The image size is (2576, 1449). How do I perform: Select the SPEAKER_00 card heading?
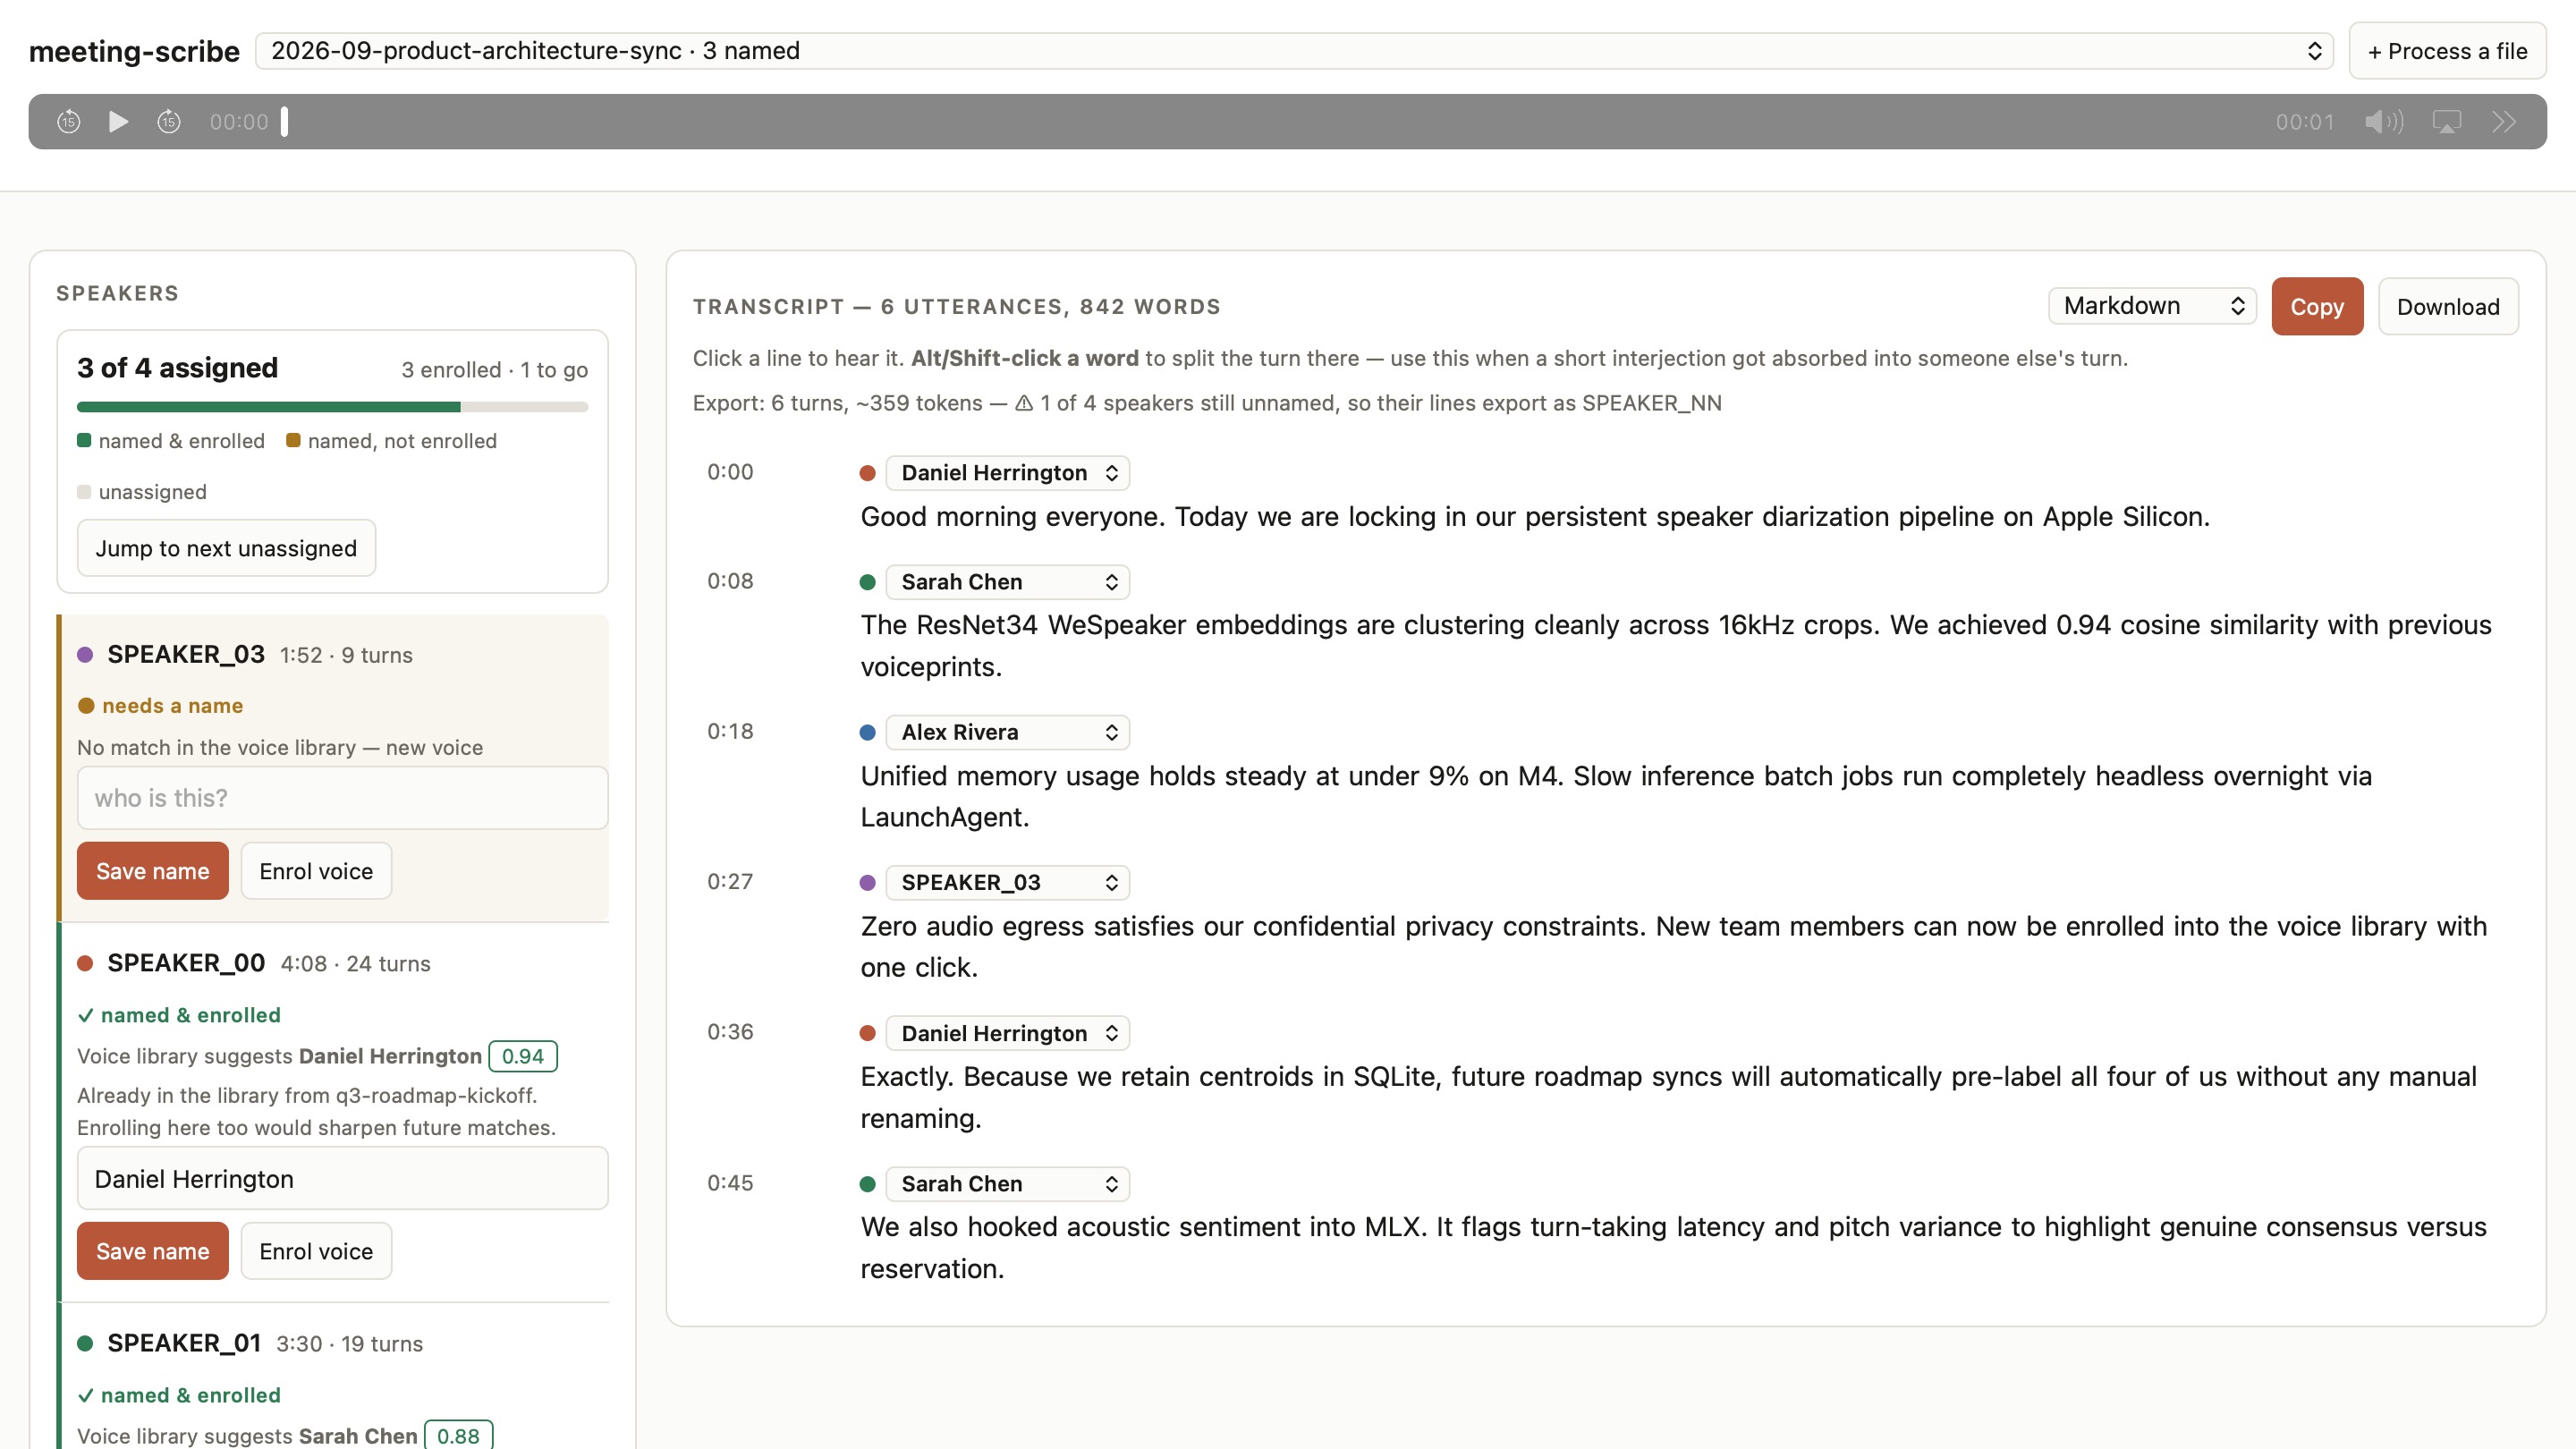pyautogui.click(x=186, y=963)
